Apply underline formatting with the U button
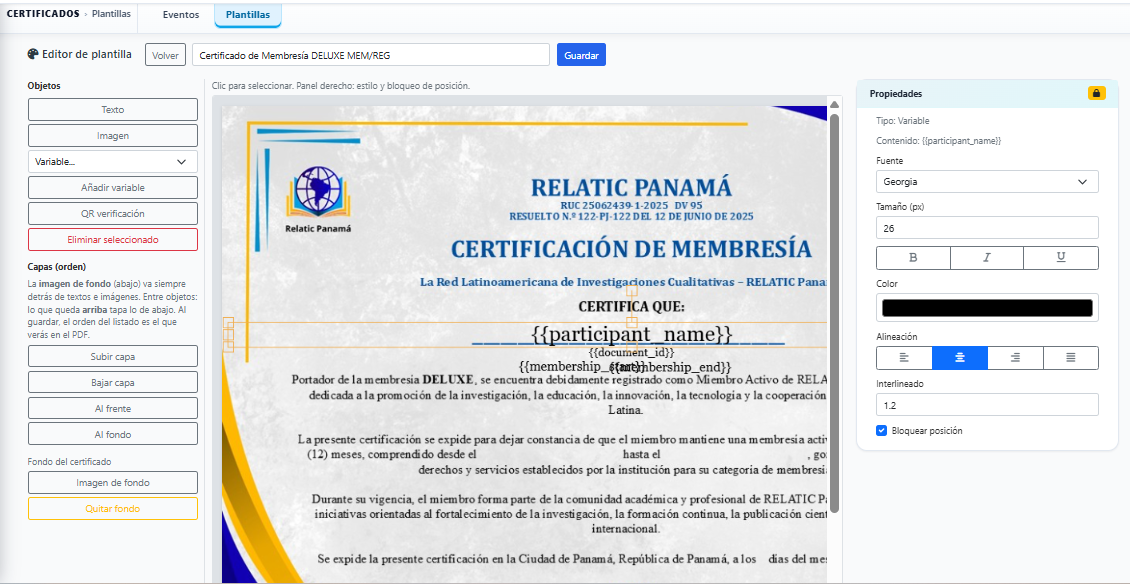Screen dimensions: 1130x584 (x=1061, y=257)
